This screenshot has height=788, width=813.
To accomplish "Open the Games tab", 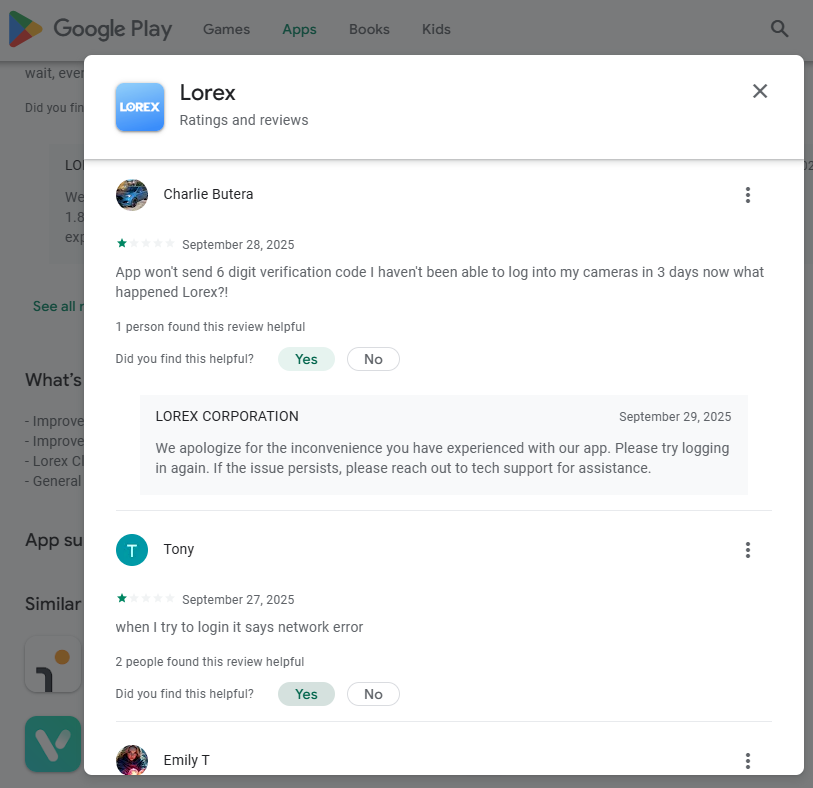I will click(x=227, y=29).
